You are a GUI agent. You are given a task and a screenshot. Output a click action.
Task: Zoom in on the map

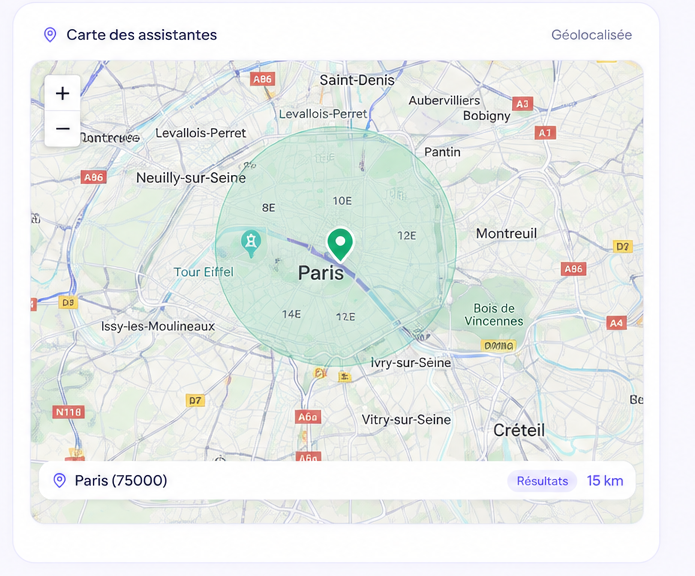[62, 93]
